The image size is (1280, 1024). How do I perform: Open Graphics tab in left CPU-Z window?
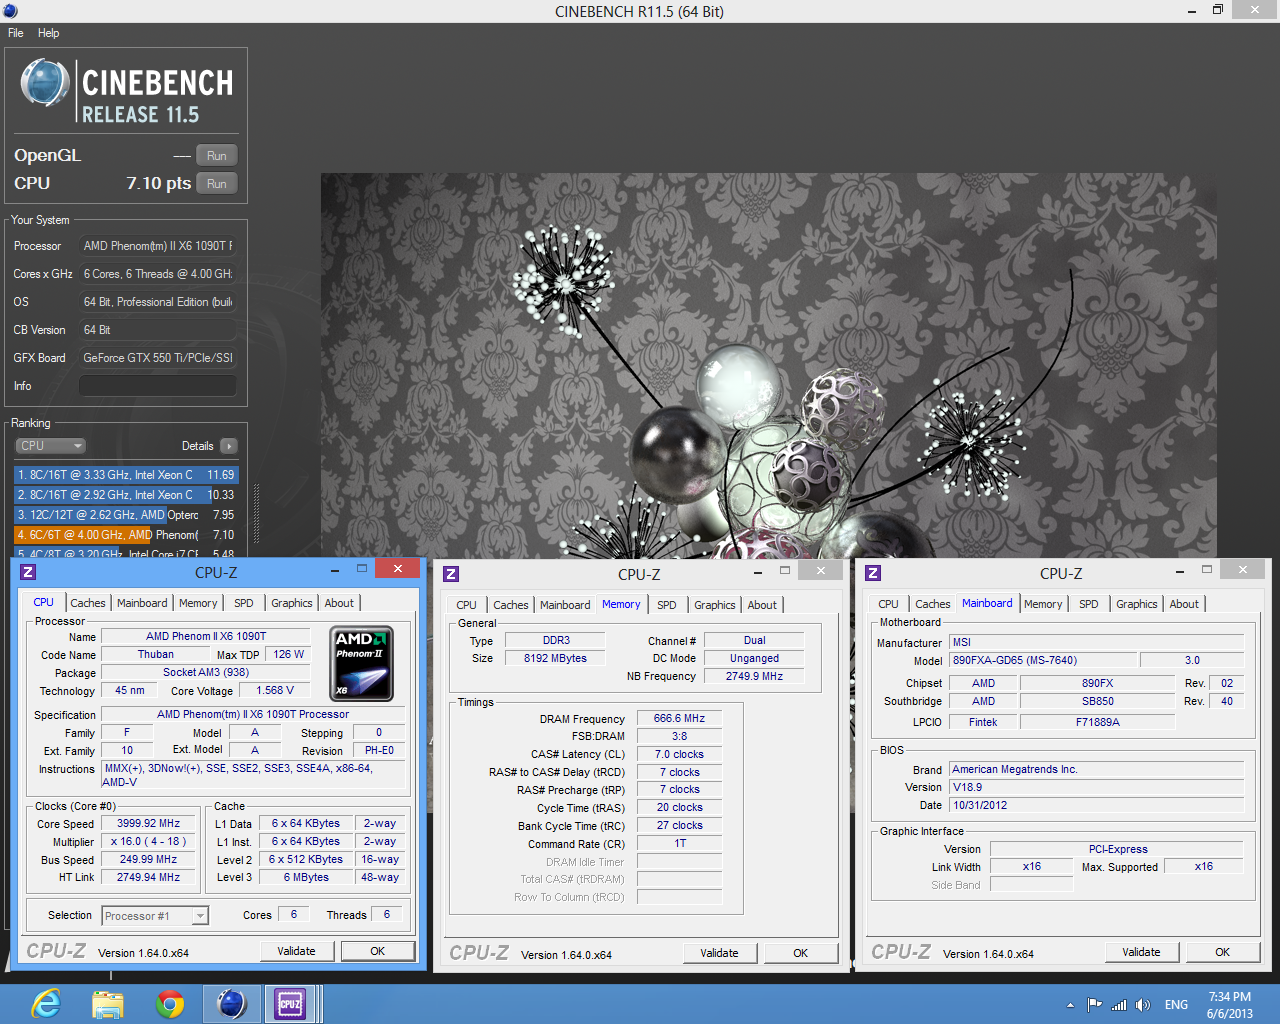292,603
